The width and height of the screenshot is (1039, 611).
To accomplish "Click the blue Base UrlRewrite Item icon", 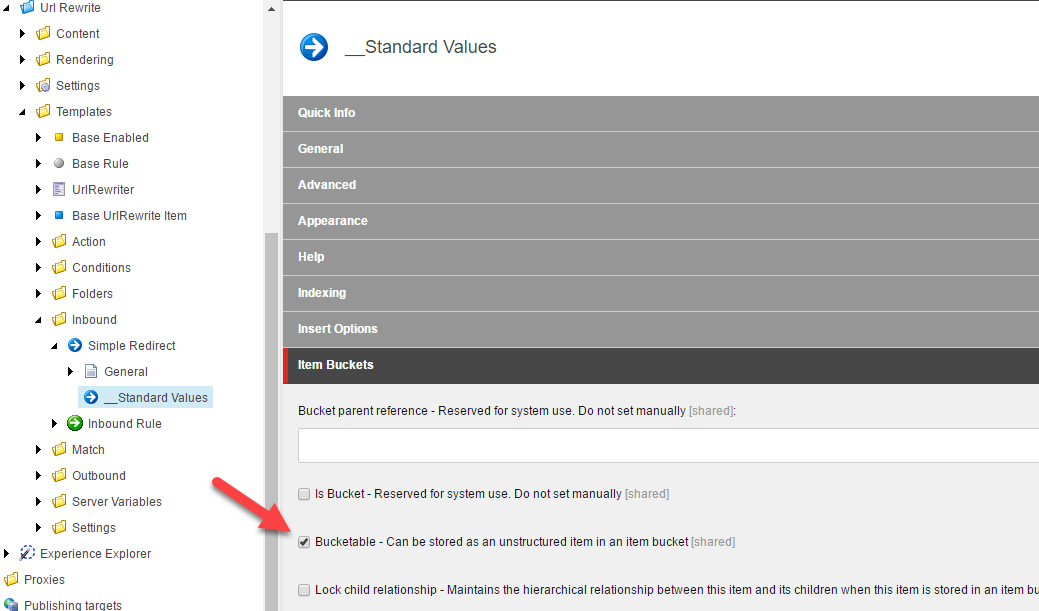I will [x=59, y=215].
